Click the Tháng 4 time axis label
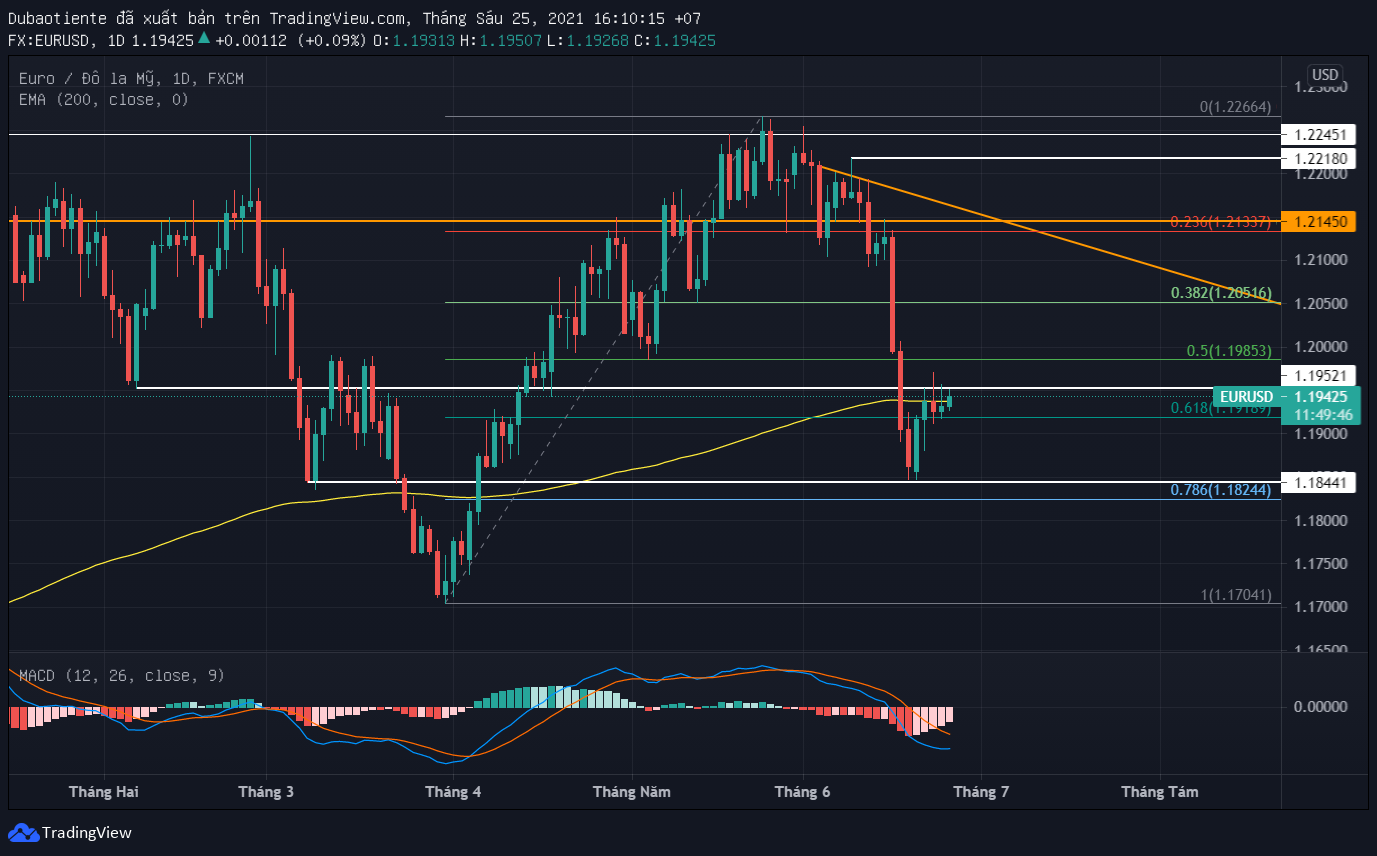The image size is (1377, 856). point(453,791)
